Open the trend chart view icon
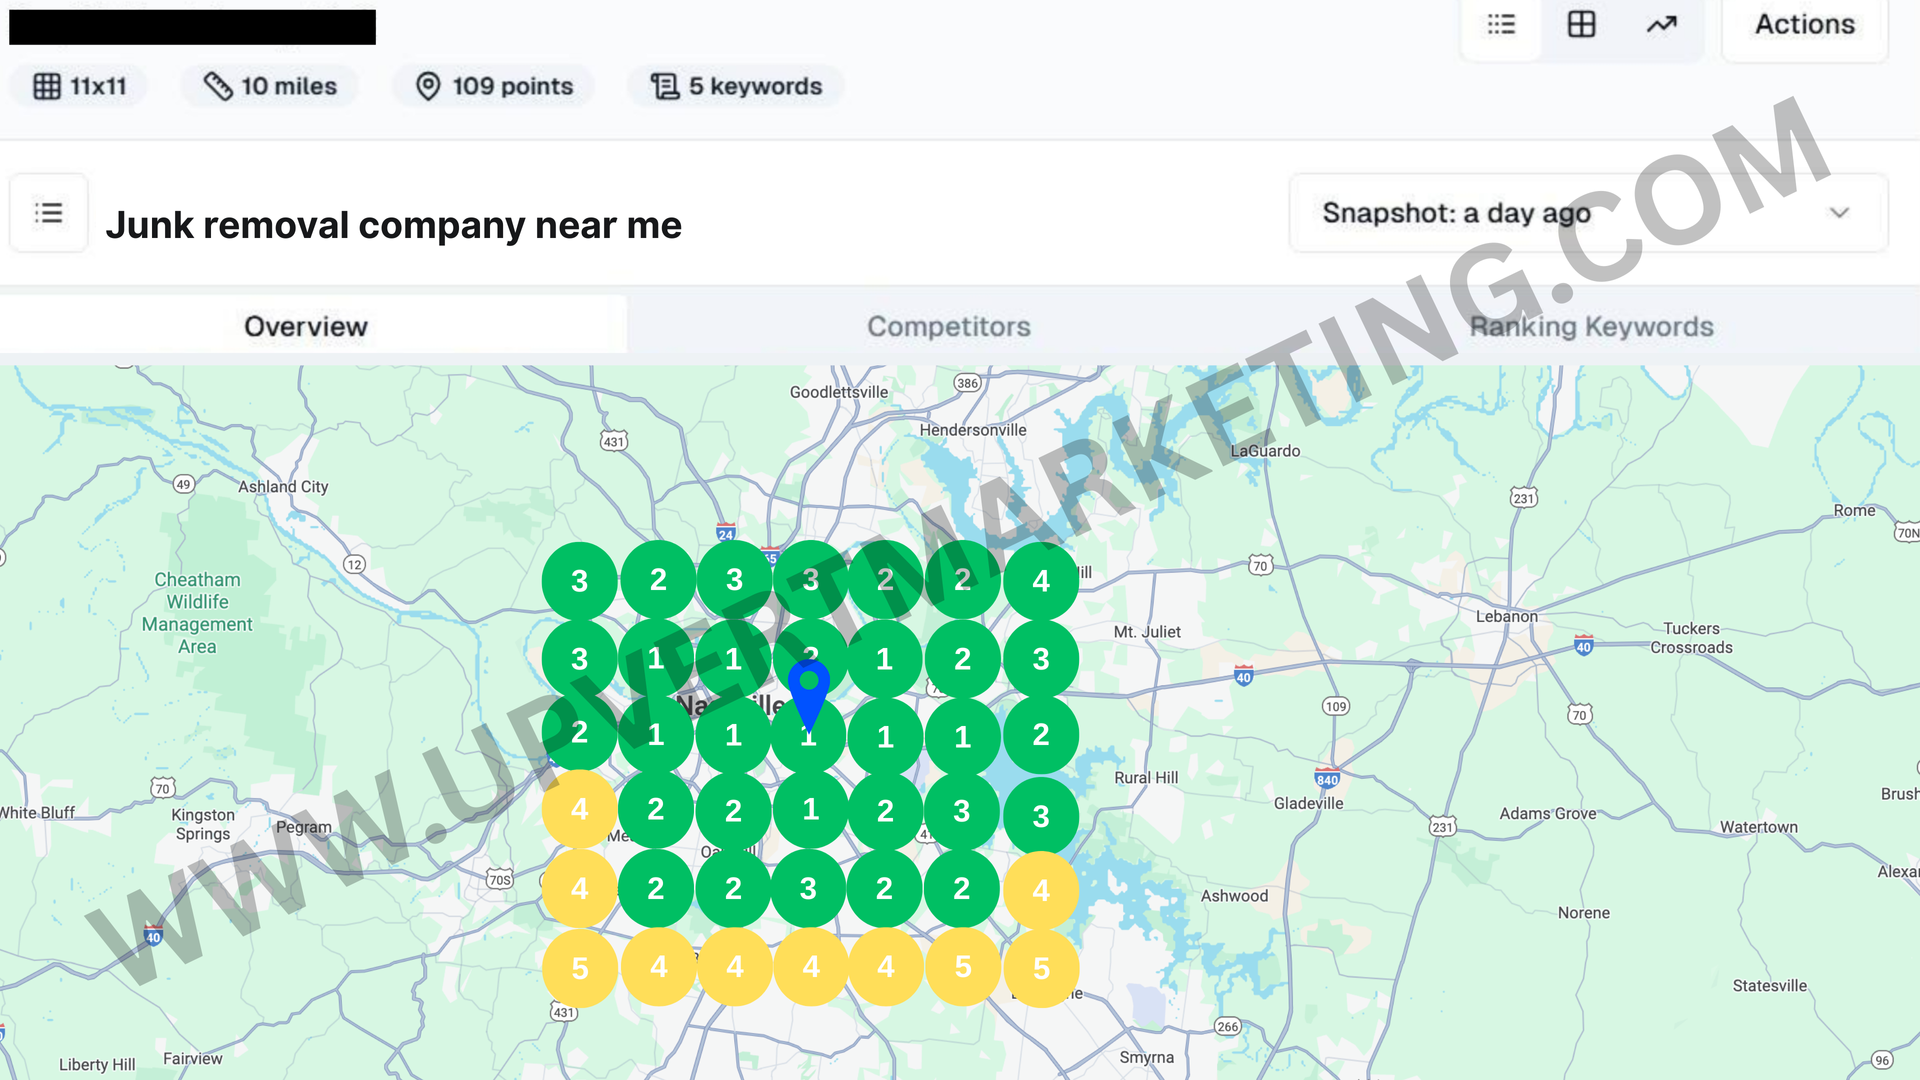This screenshot has width=1920, height=1080. (1661, 25)
